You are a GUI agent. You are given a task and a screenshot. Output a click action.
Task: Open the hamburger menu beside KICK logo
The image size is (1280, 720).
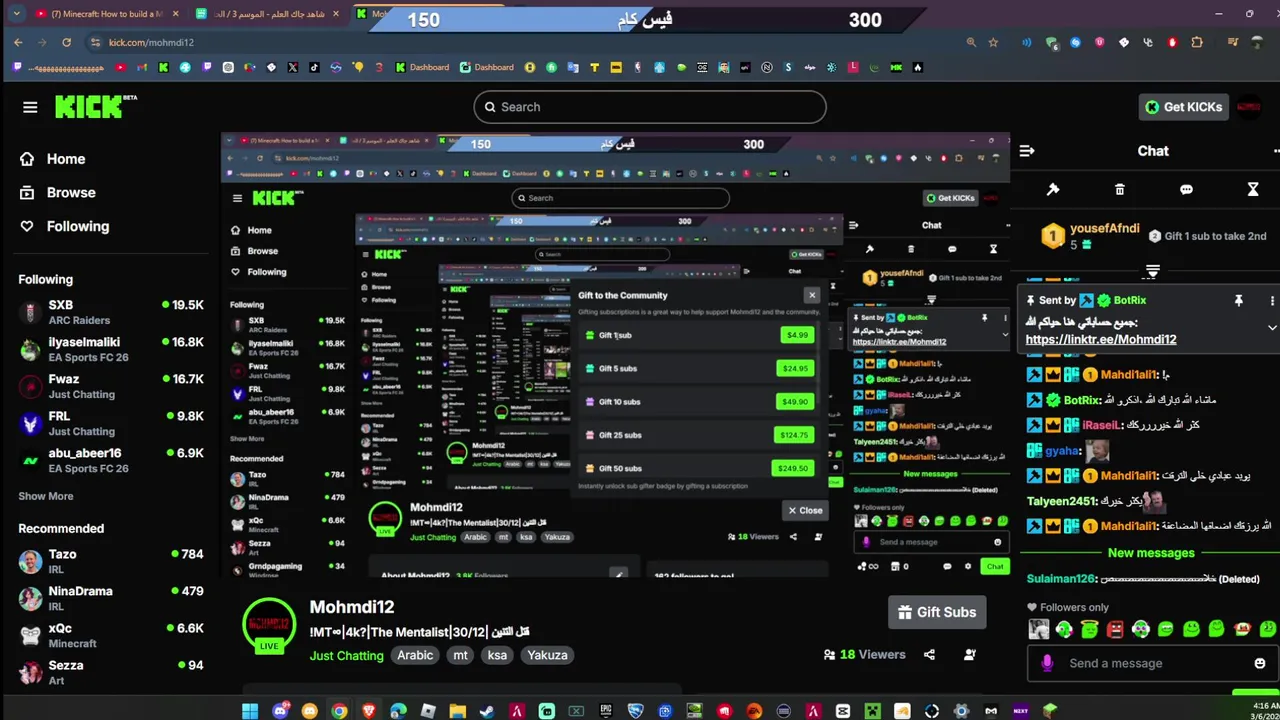click(x=30, y=107)
